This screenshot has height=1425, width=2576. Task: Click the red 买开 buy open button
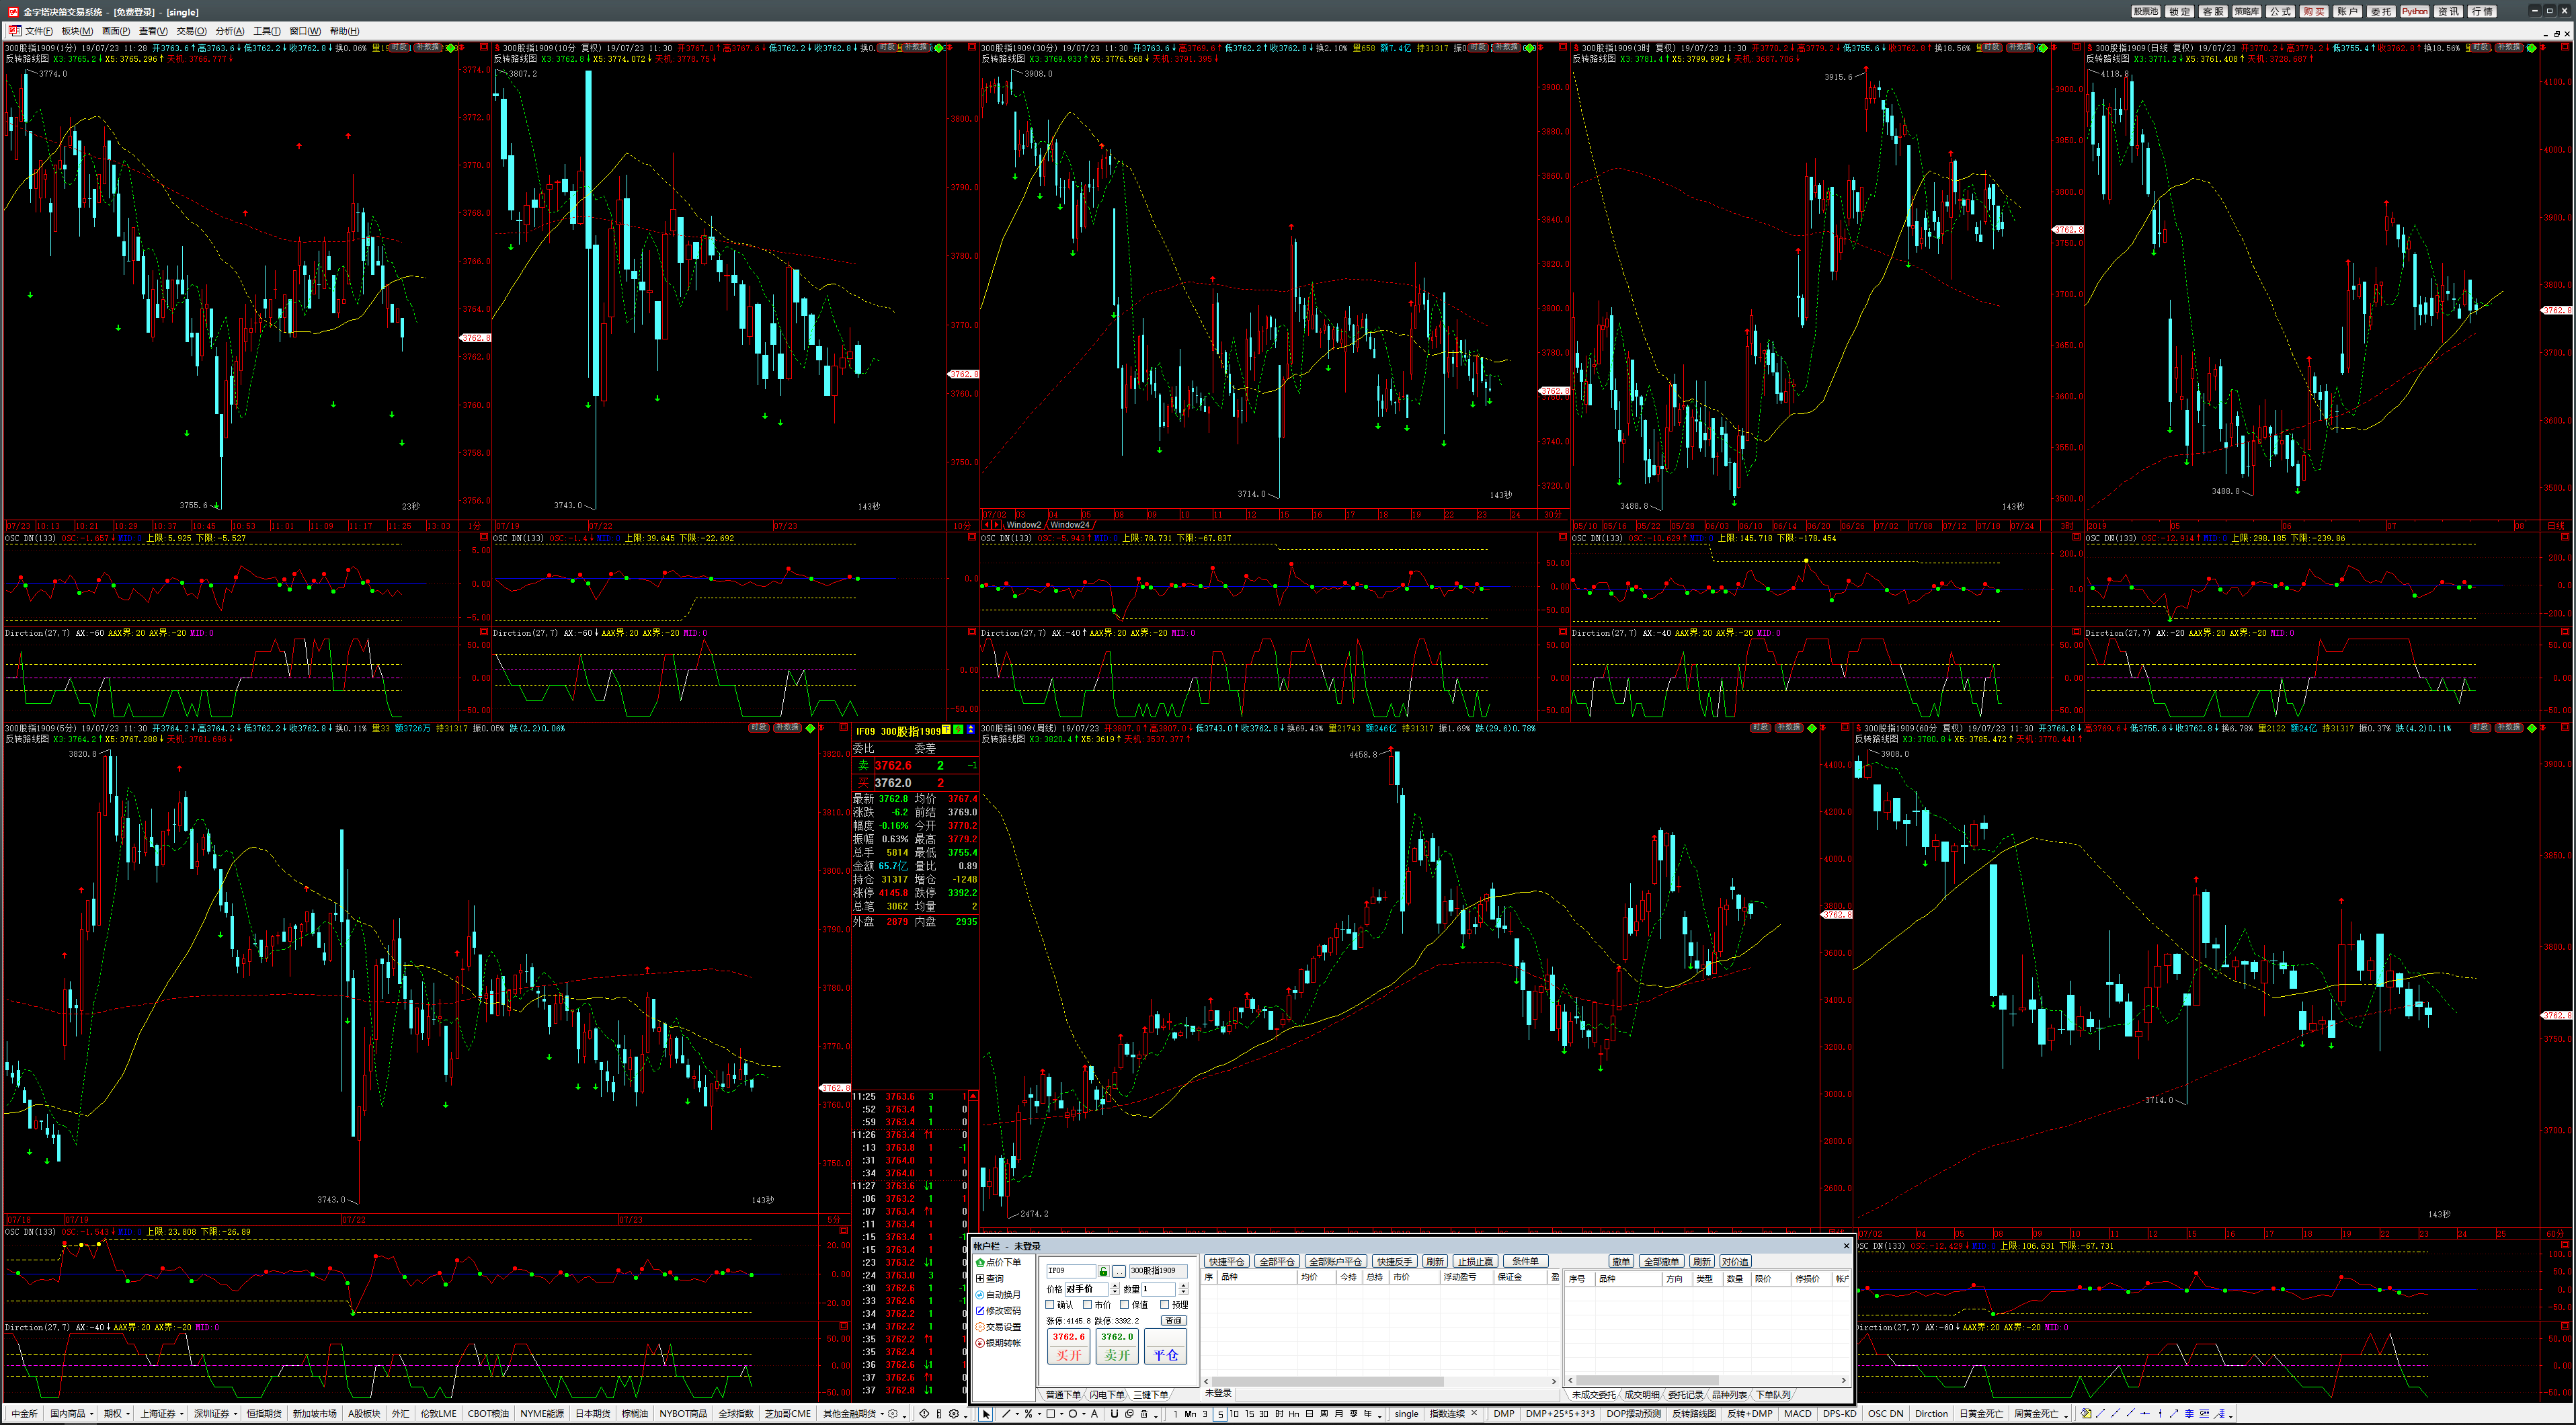[x=1069, y=1347]
